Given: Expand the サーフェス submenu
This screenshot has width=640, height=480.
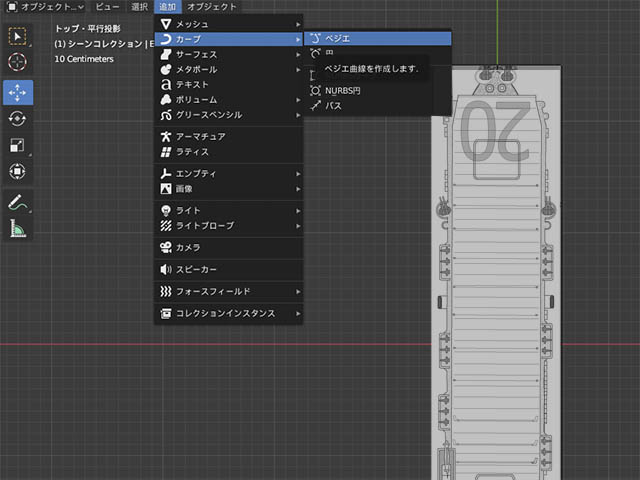Looking at the screenshot, I should coord(229,54).
